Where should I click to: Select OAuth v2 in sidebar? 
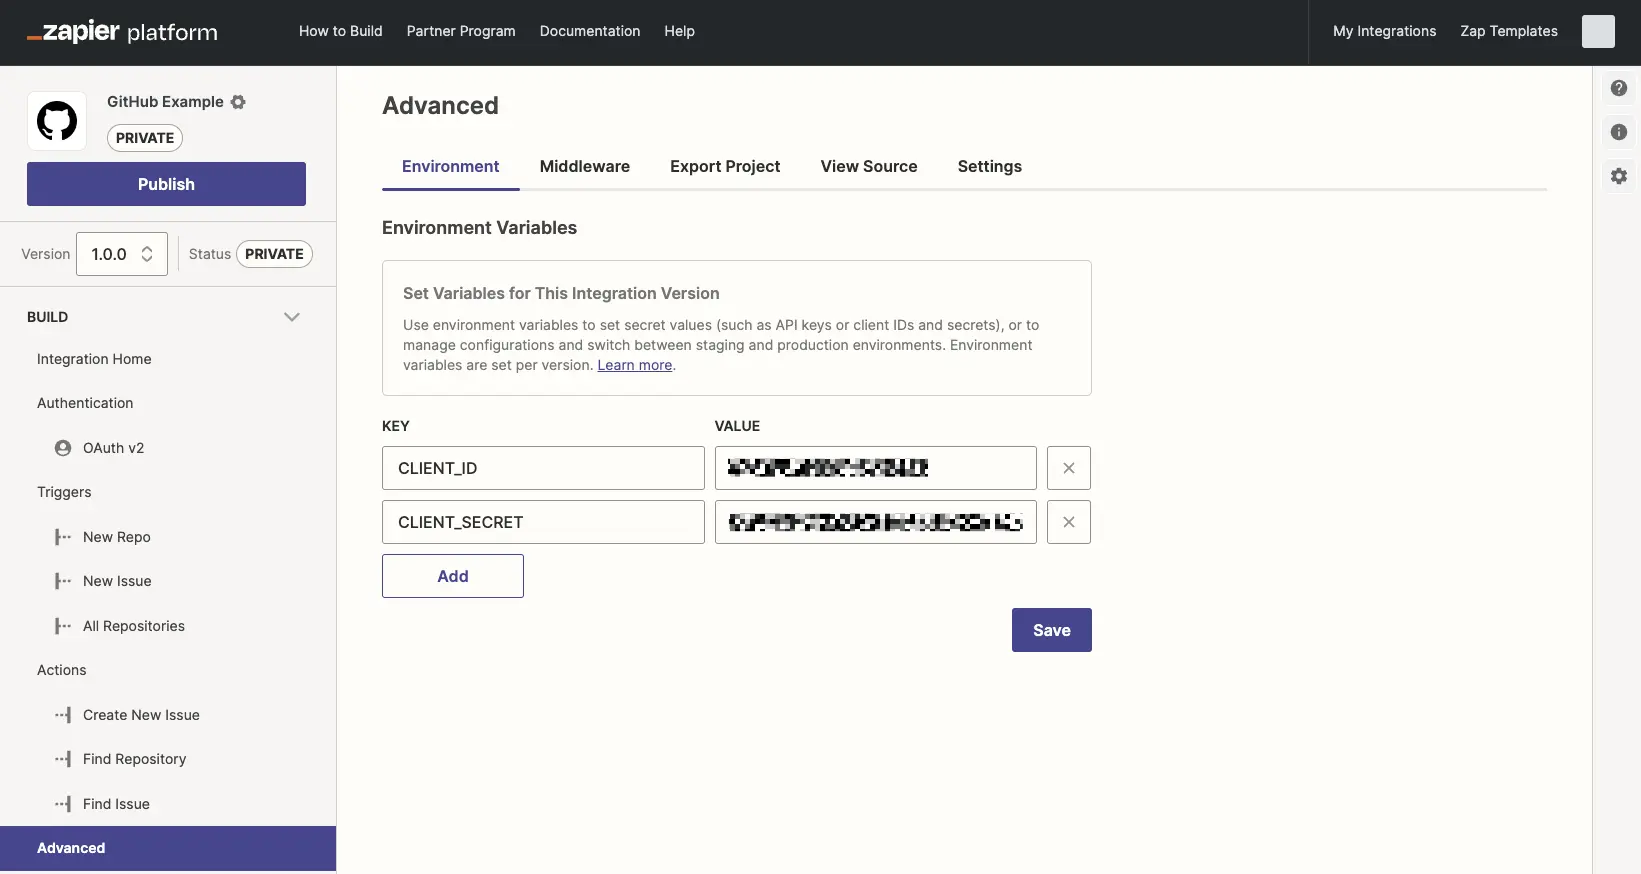pyautogui.click(x=114, y=448)
